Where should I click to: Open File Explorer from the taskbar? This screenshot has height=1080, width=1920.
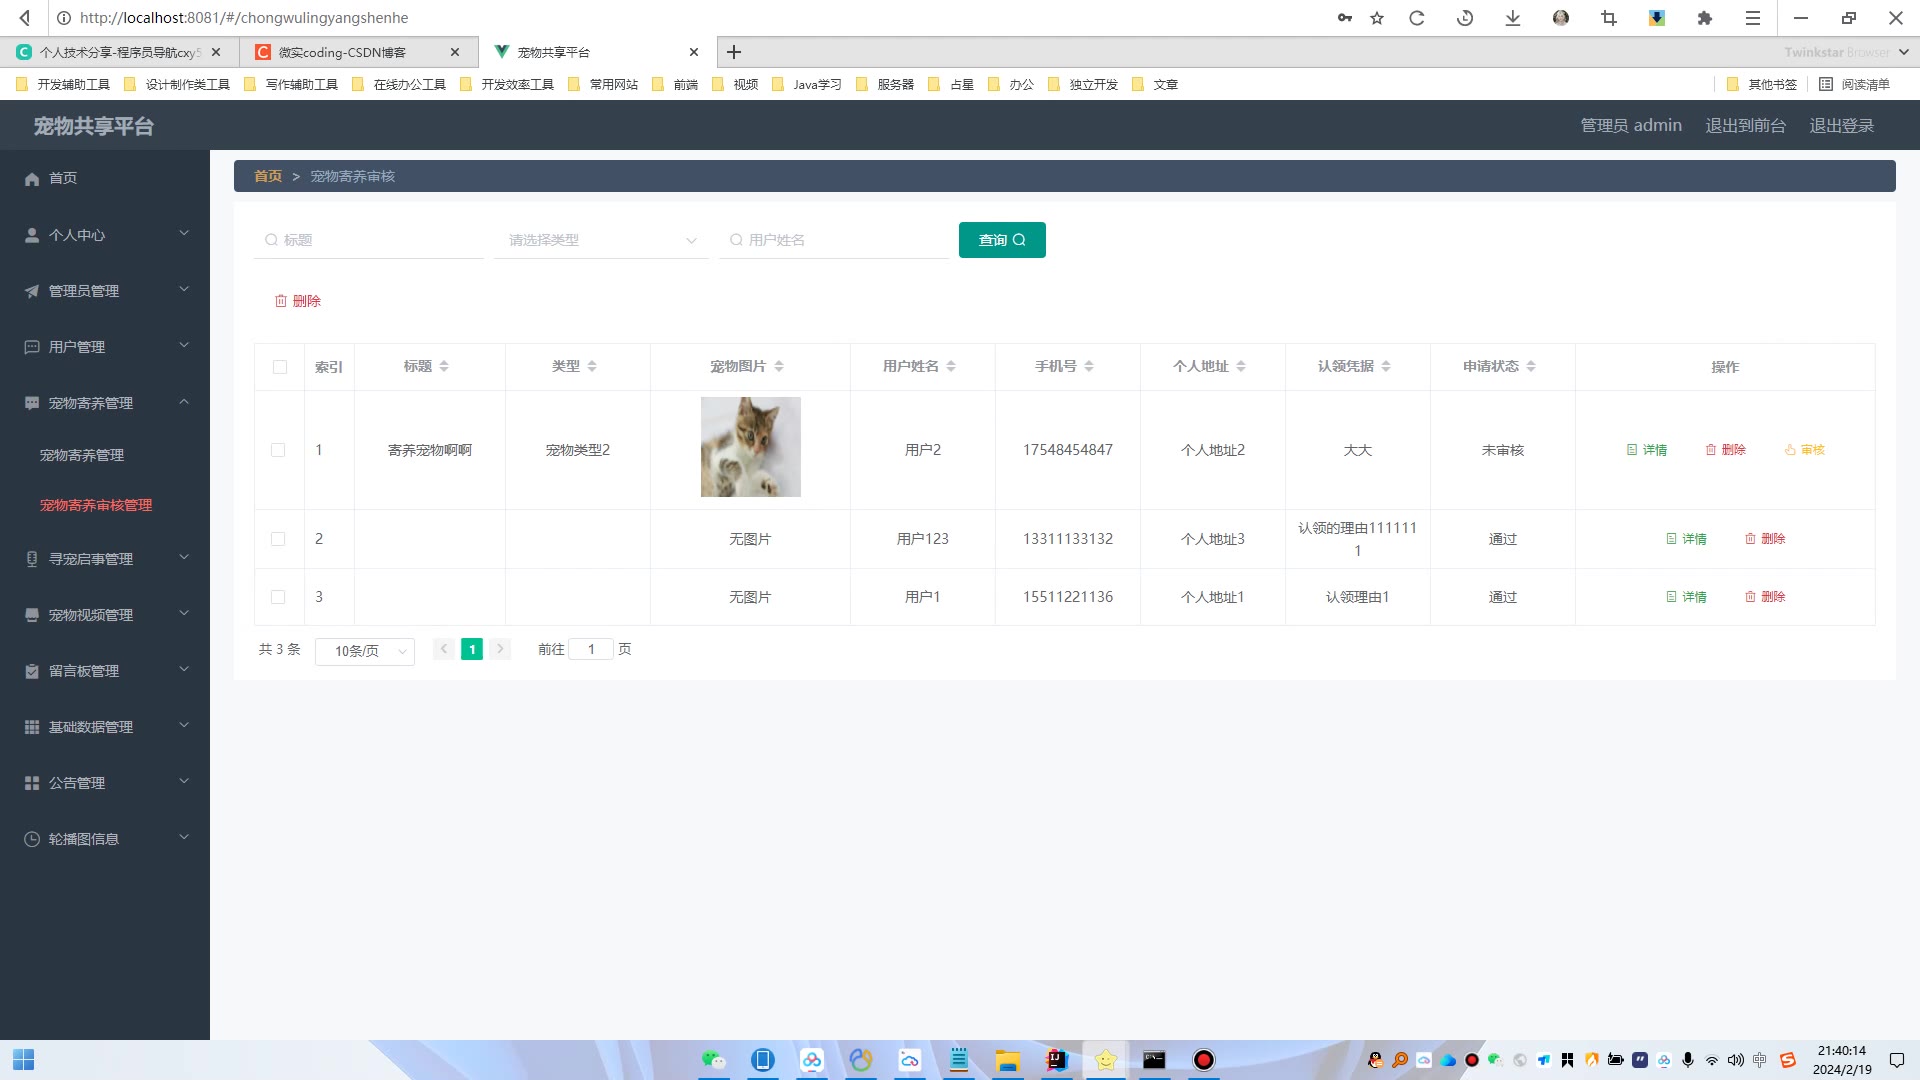1007,1060
